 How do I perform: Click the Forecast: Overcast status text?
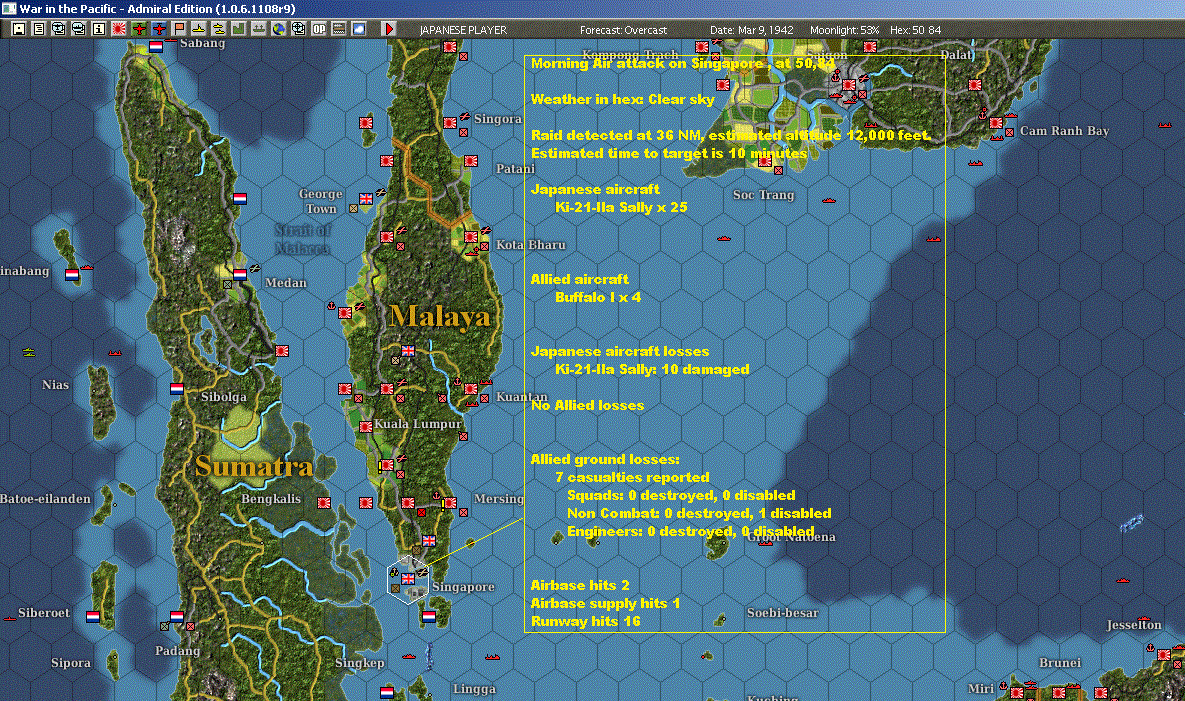click(623, 30)
